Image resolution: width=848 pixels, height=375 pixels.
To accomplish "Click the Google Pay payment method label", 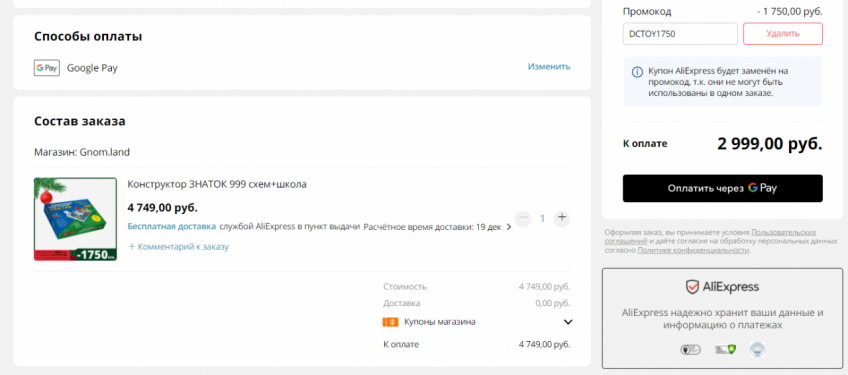I will pos(92,68).
